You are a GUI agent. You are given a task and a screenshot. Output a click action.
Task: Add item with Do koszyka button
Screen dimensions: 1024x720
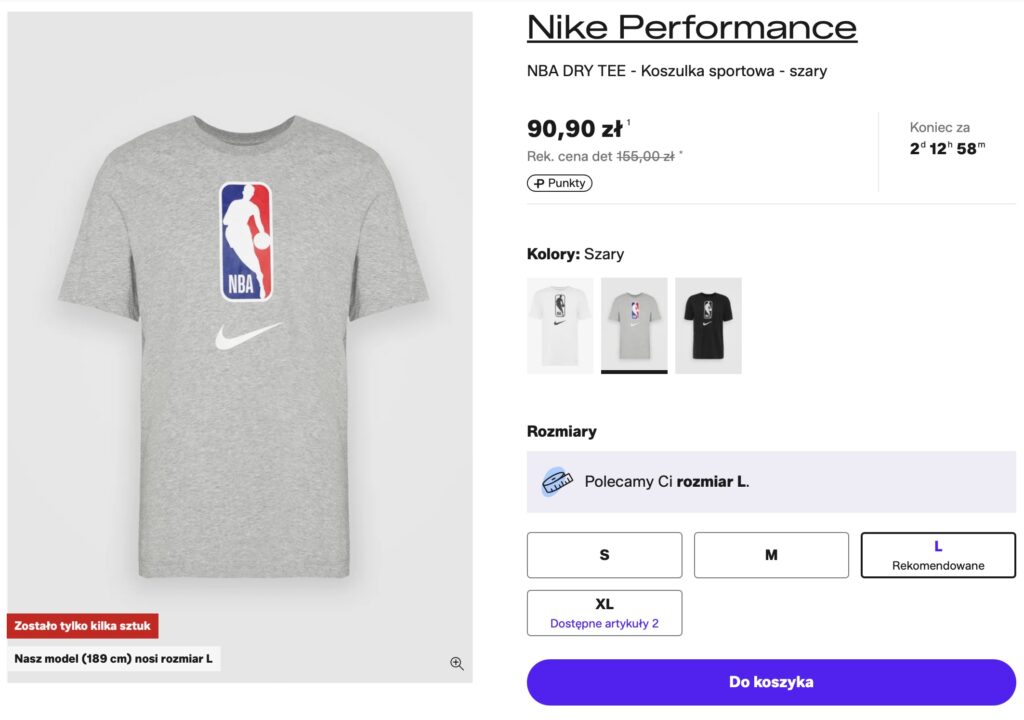point(771,682)
